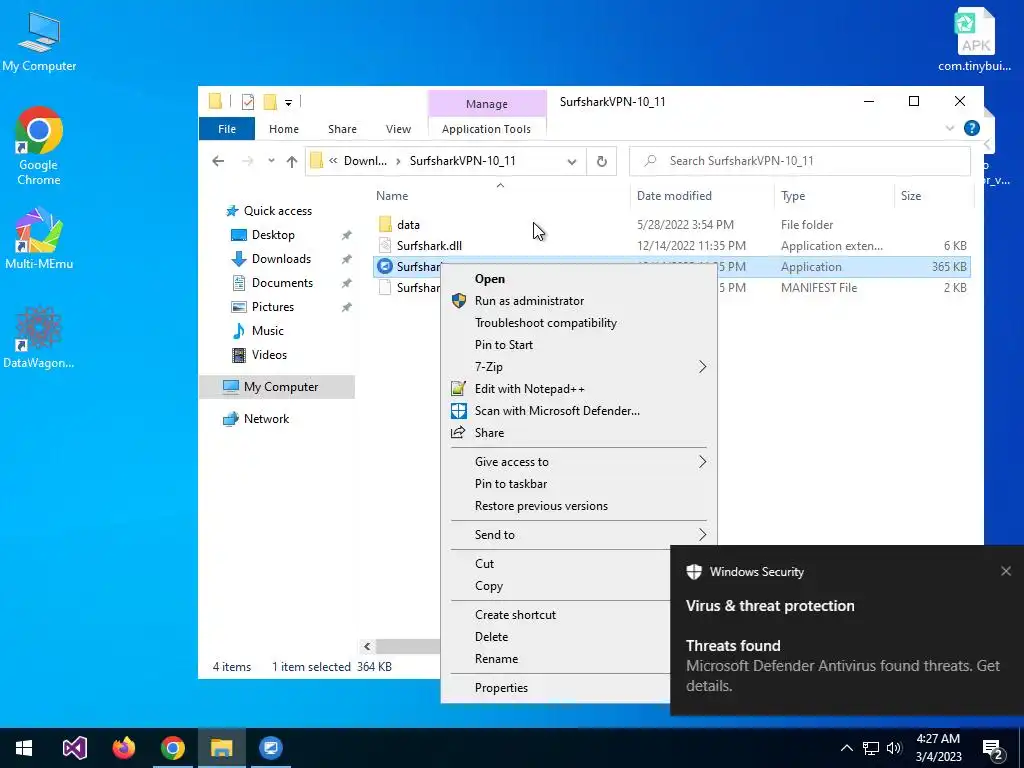Image resolution: width=1024 pixels, height=768 pixels.
Task: Sort by Size column header
Action: [910, 196]
